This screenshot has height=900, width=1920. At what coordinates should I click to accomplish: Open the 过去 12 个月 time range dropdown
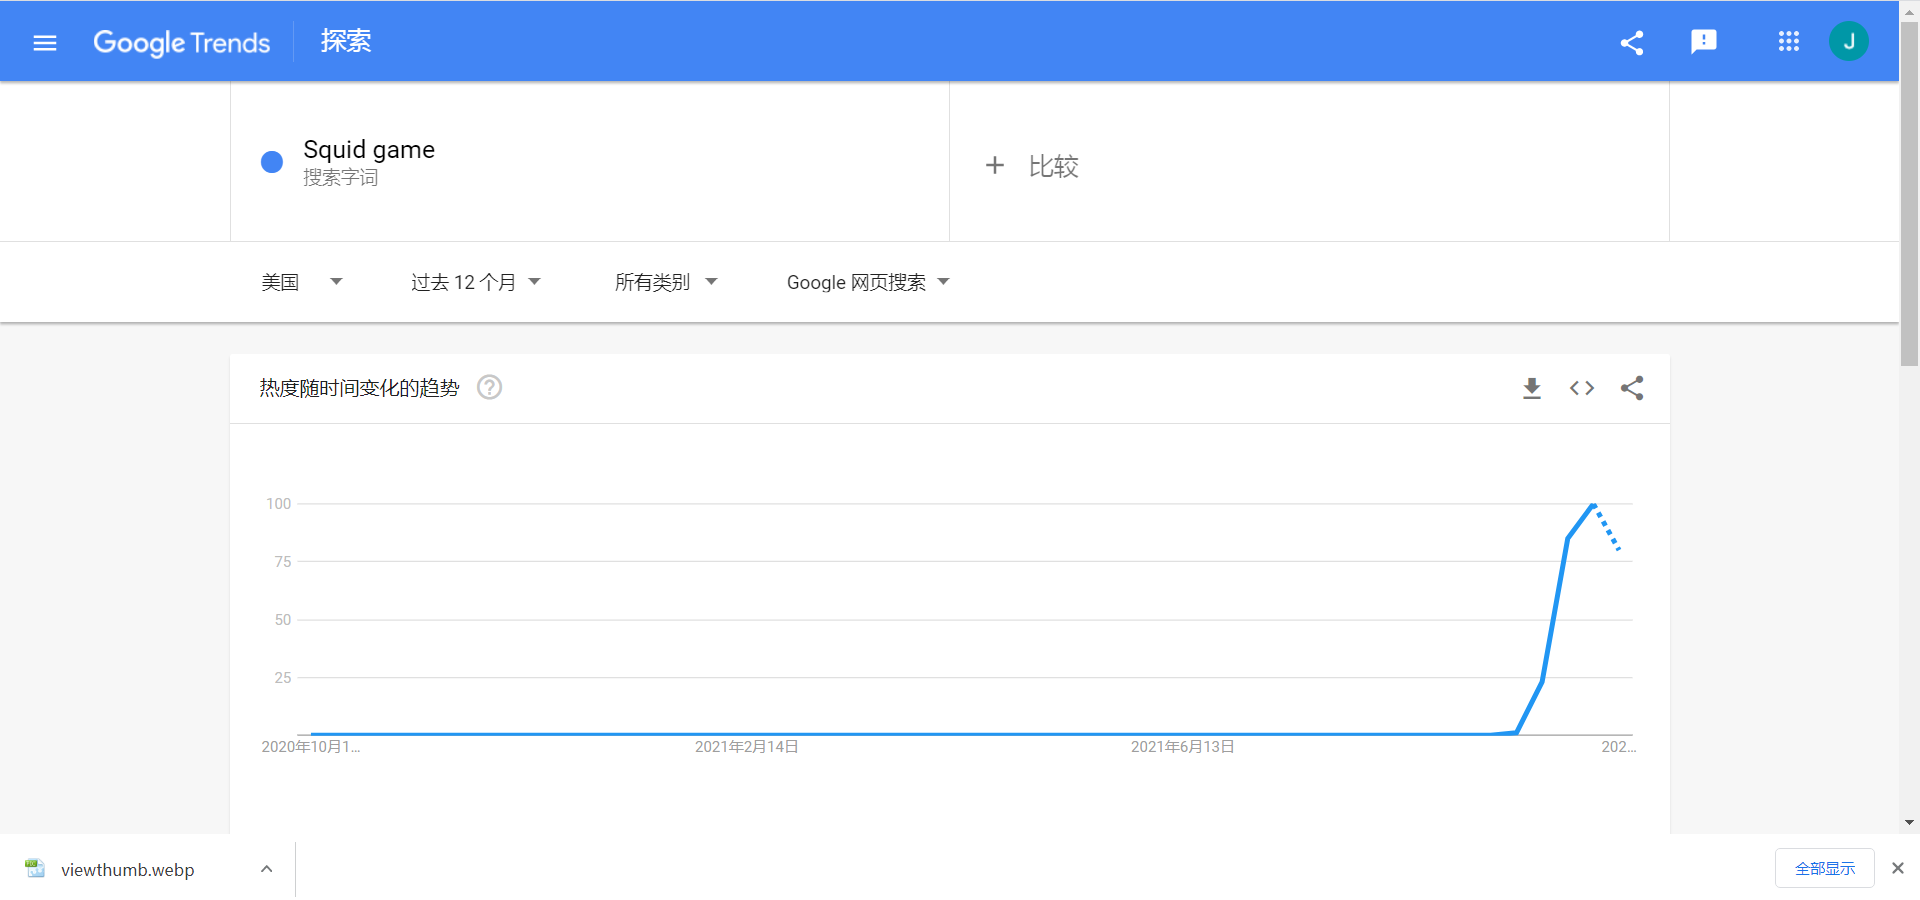tap(476, 282)
